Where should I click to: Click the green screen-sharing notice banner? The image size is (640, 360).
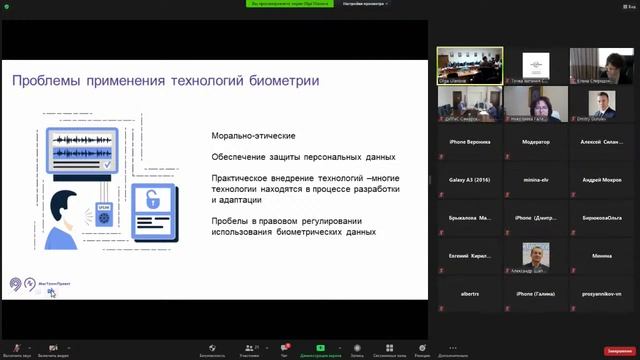(289, 4)
